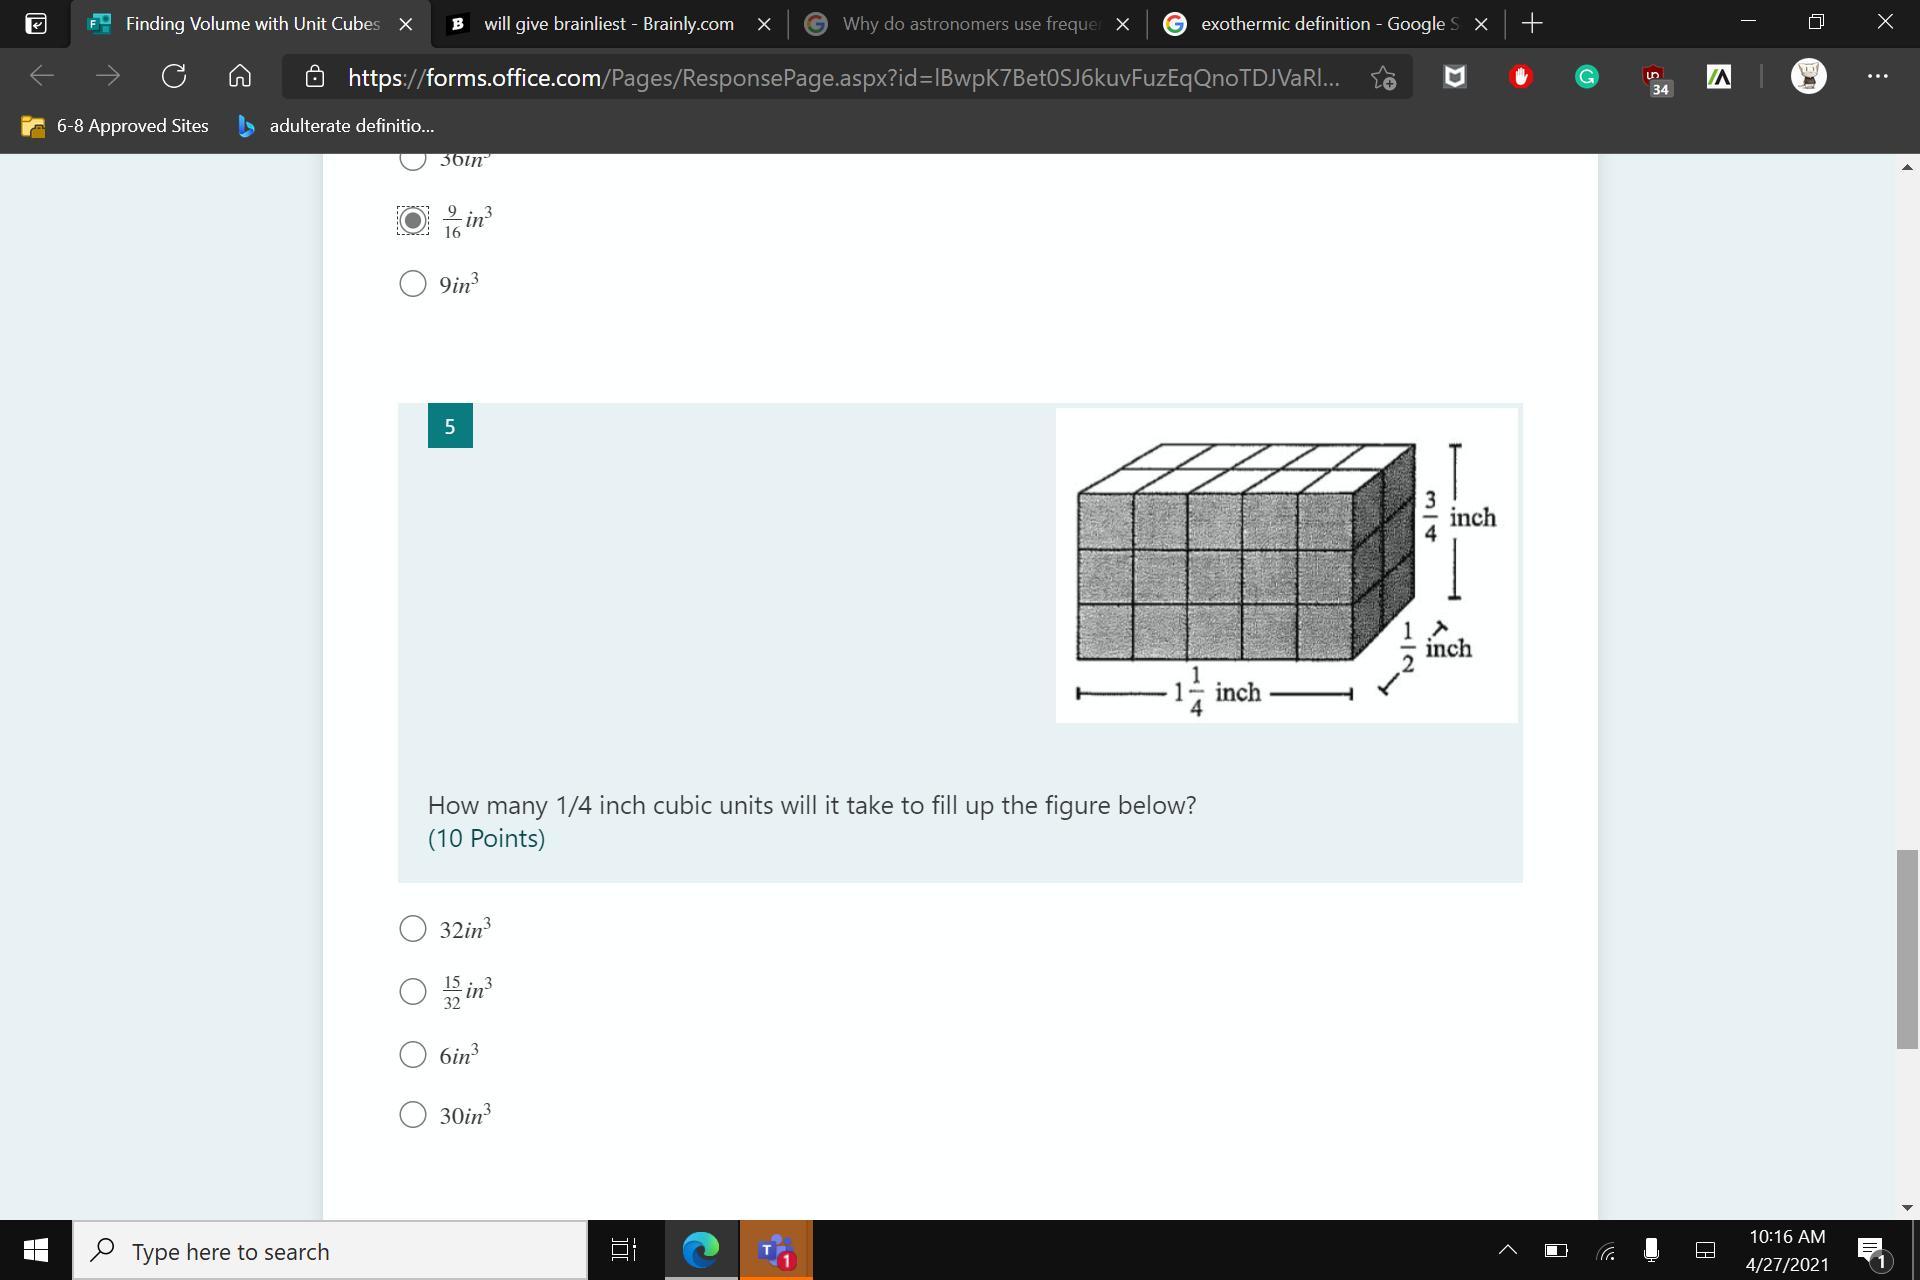Add page to favorites star icon
The width and height of the screenshot is (1920, 1280).
point(1383,77)
